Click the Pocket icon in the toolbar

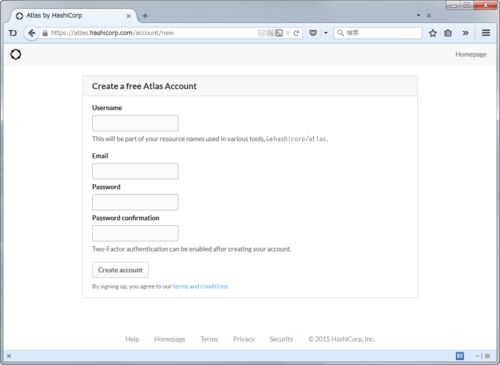tap(313, 33)
